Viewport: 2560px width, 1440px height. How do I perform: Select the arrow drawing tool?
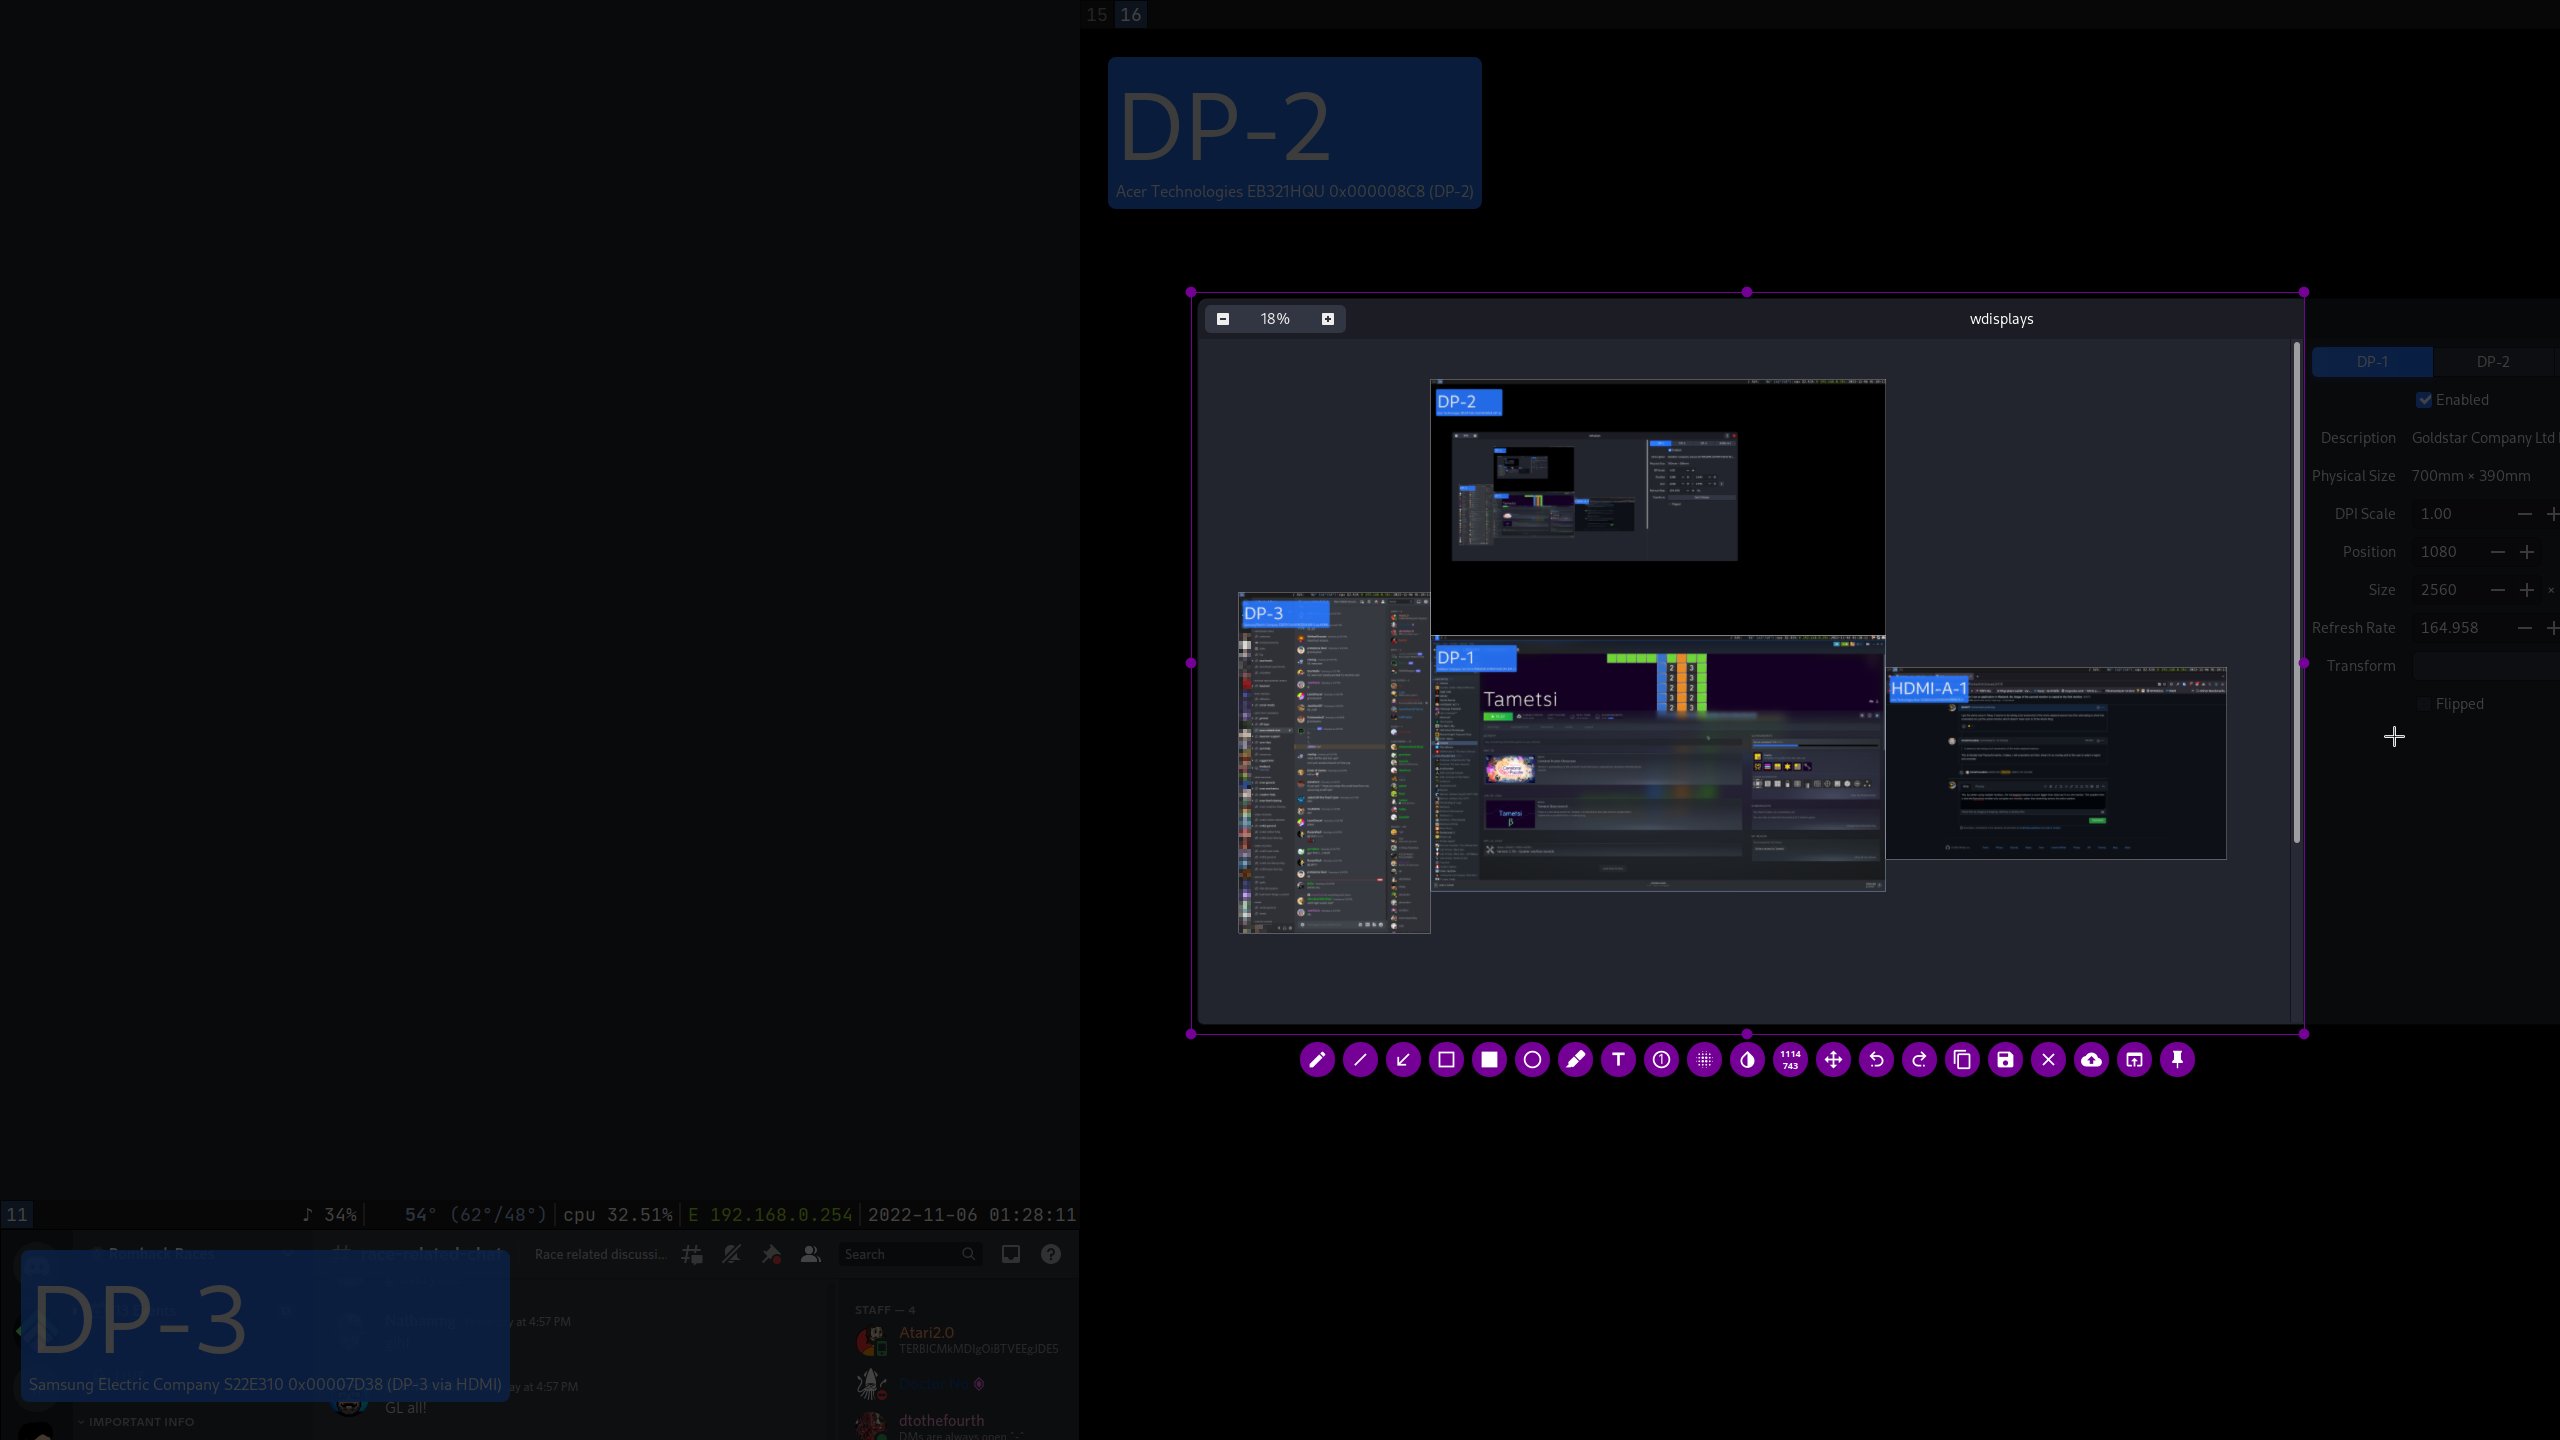(1403, 1060)
